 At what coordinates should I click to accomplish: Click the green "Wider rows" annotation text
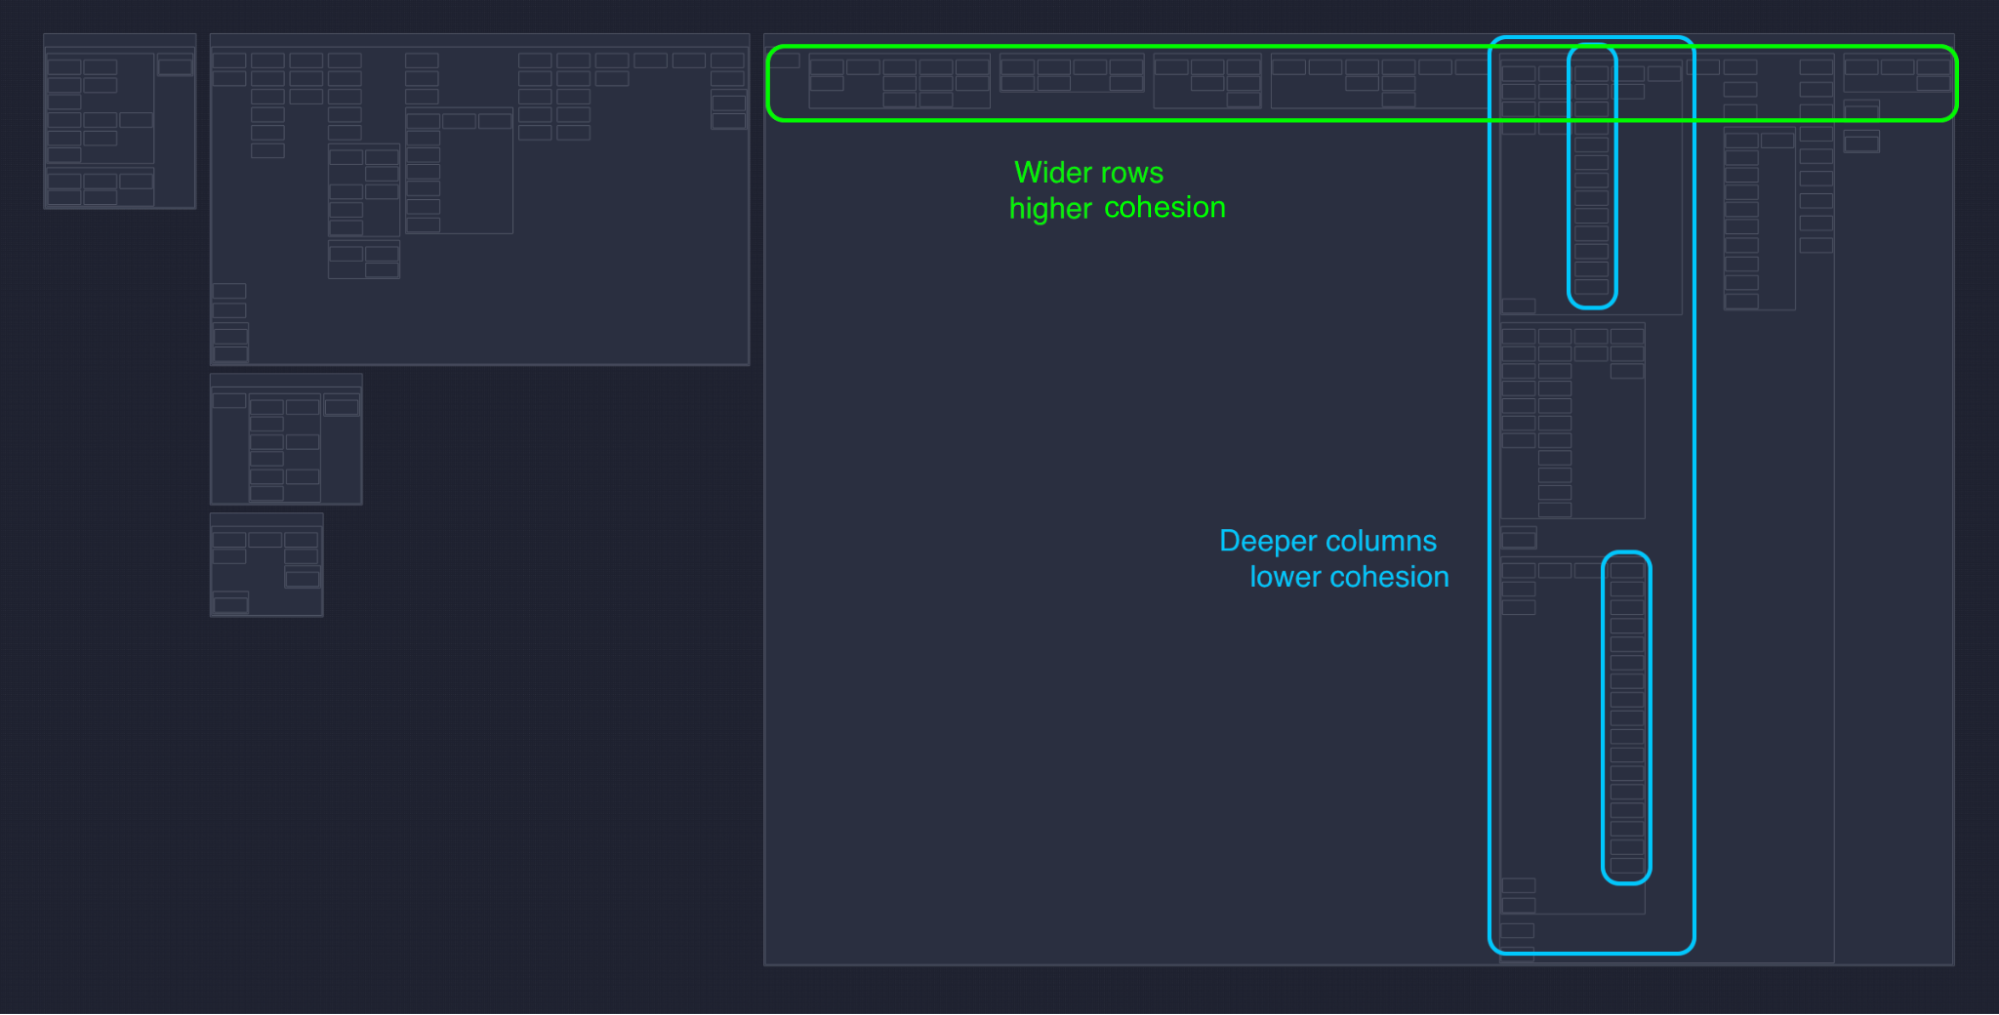click(x=1088, y=172)
